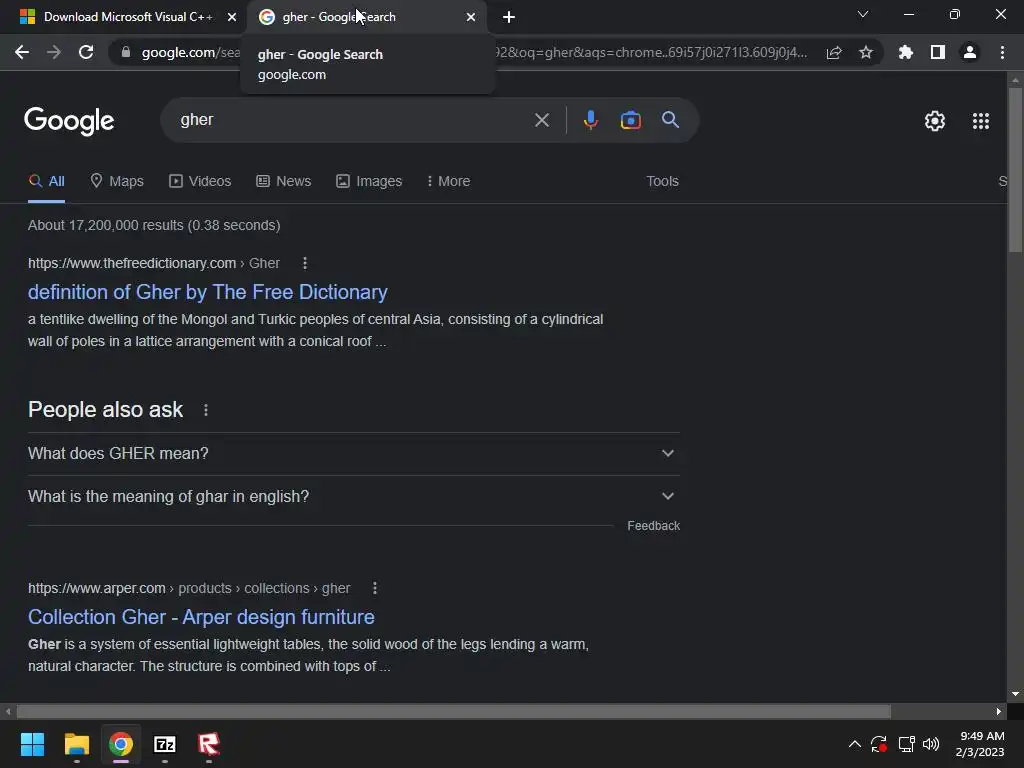The image size is (1024, 768).
Task: Open the tab search dropdown arrow
Action: 863,14
